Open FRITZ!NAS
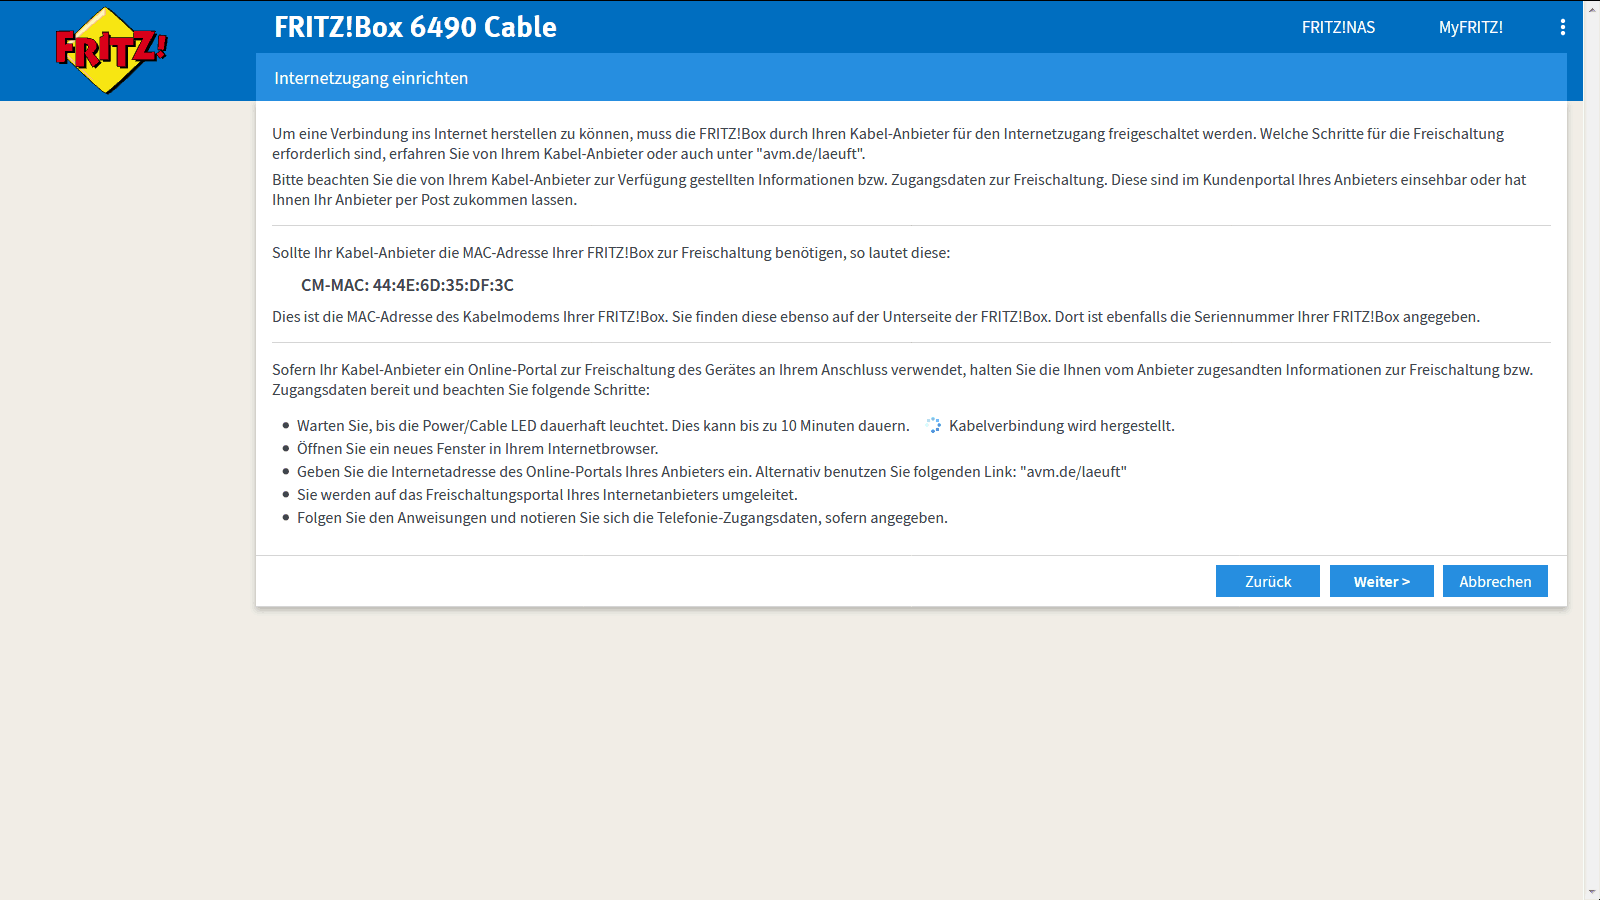Screen dimensions: 1600x900 click(x=1338, y=27)
